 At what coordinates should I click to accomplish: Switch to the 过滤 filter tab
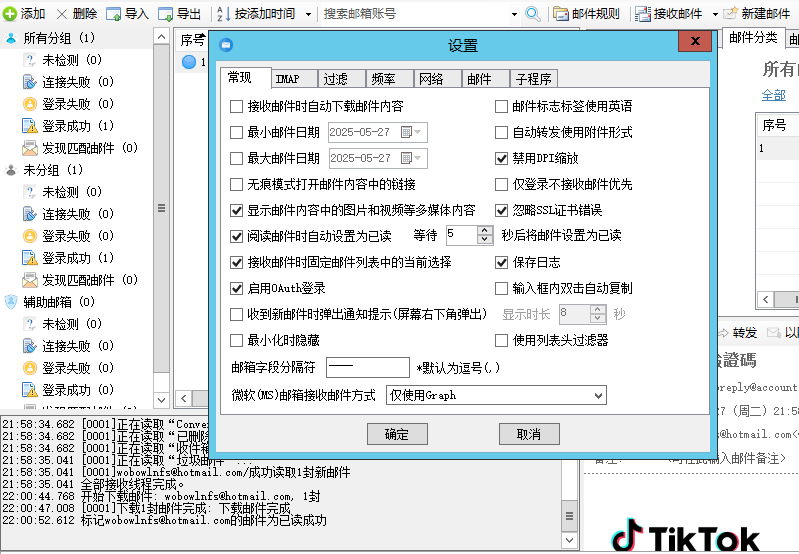pyautogui.click(x=335, y=79)
